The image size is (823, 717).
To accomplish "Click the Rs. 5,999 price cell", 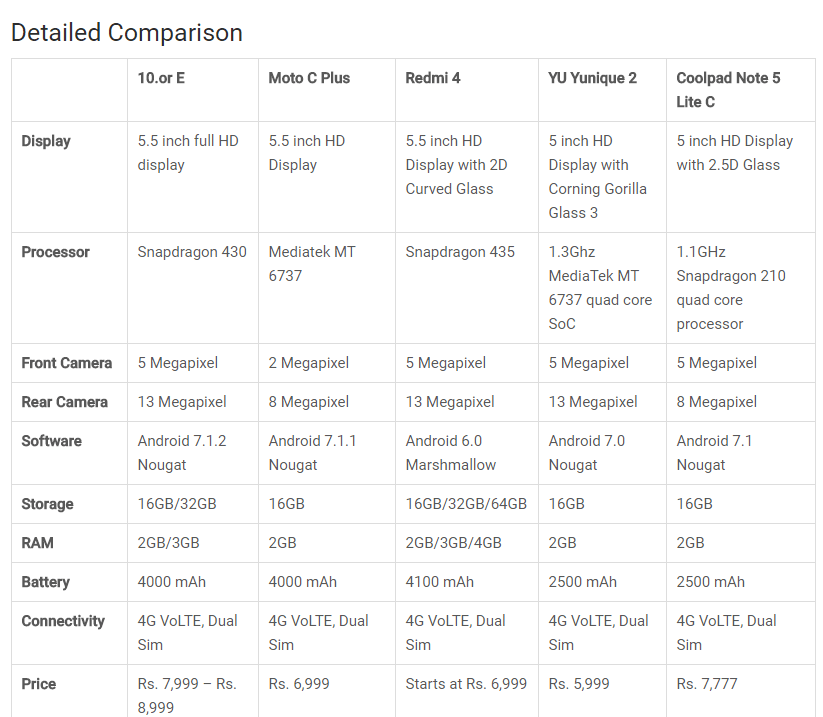I will 579,684.
